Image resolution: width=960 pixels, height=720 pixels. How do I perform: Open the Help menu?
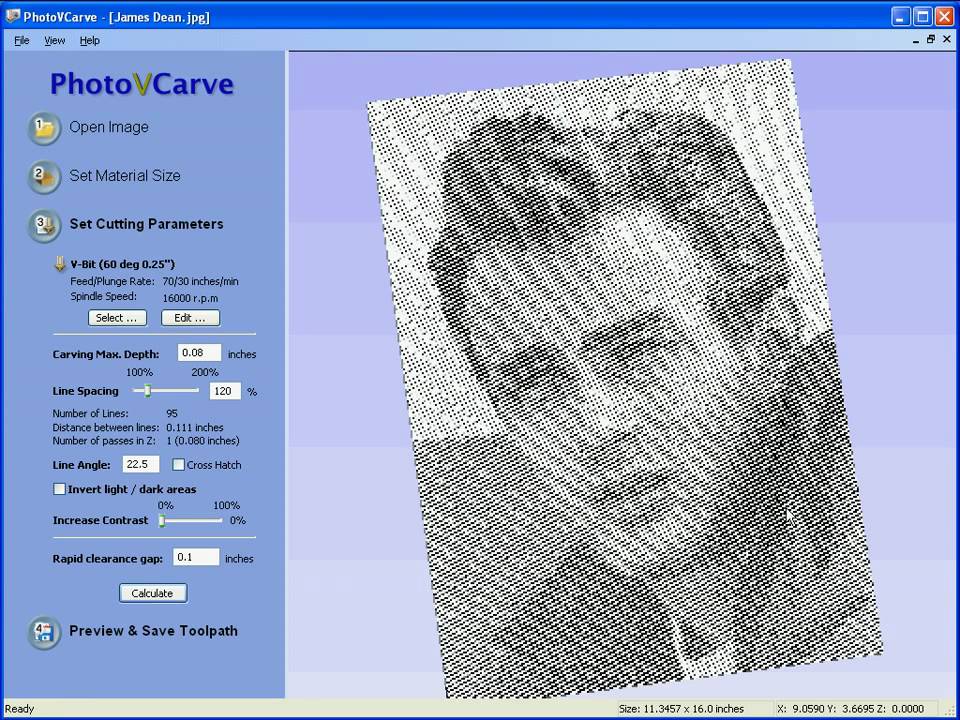pyautogui.click(x=89, y=40)
